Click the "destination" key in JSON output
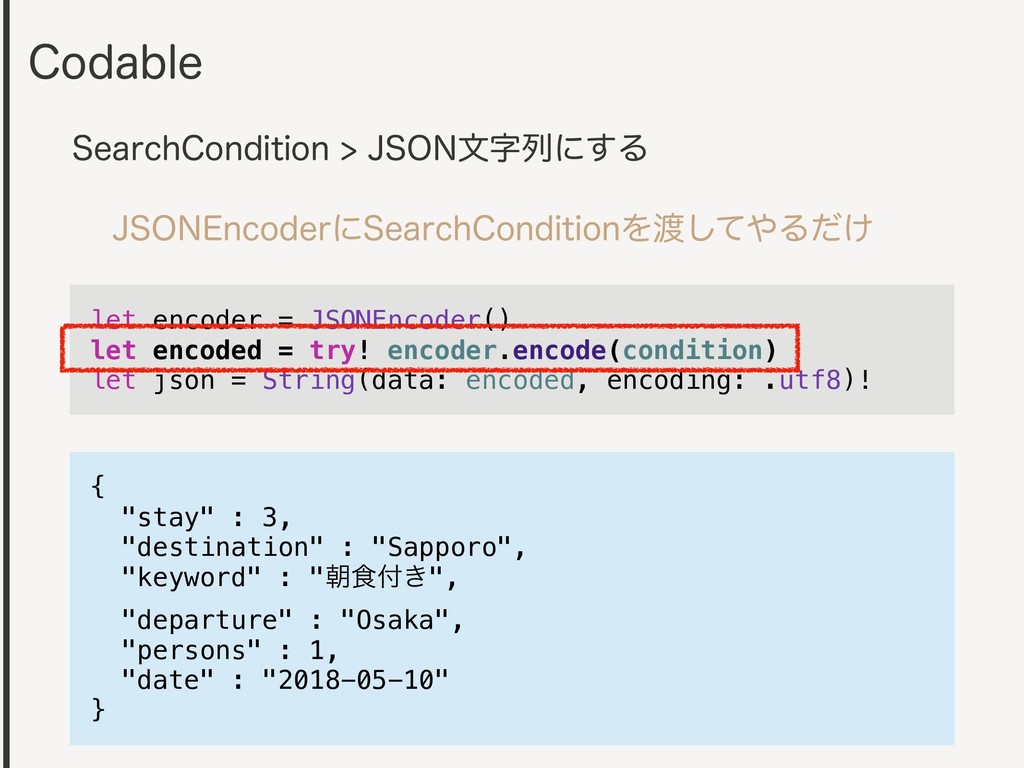 (x=222, y=547)
